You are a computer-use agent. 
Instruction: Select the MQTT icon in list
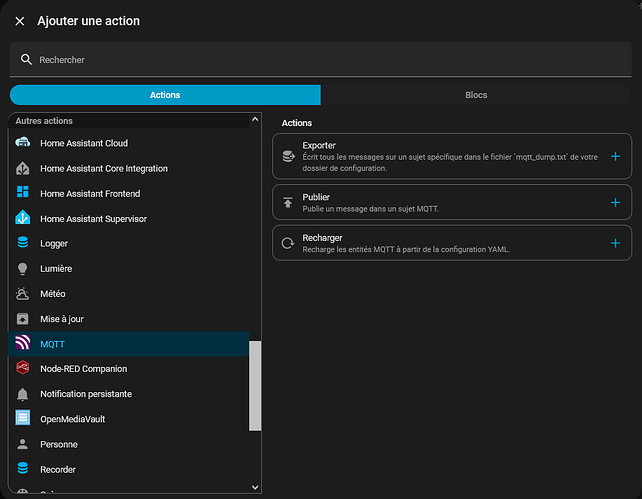23,344
